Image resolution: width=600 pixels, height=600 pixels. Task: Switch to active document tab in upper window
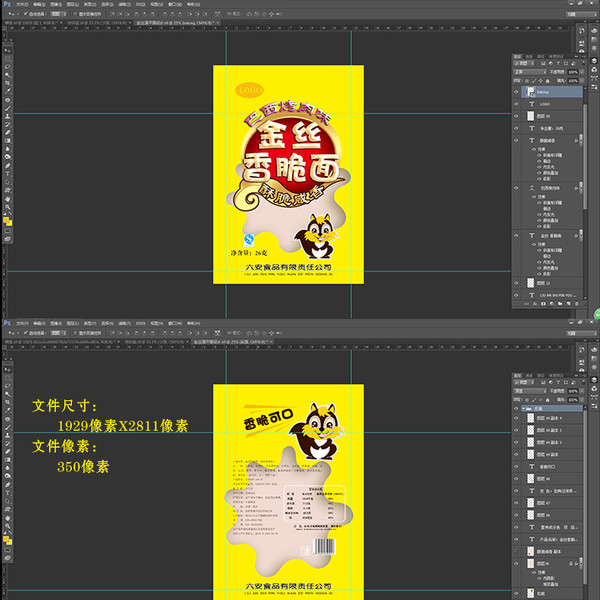click(175, 23)
